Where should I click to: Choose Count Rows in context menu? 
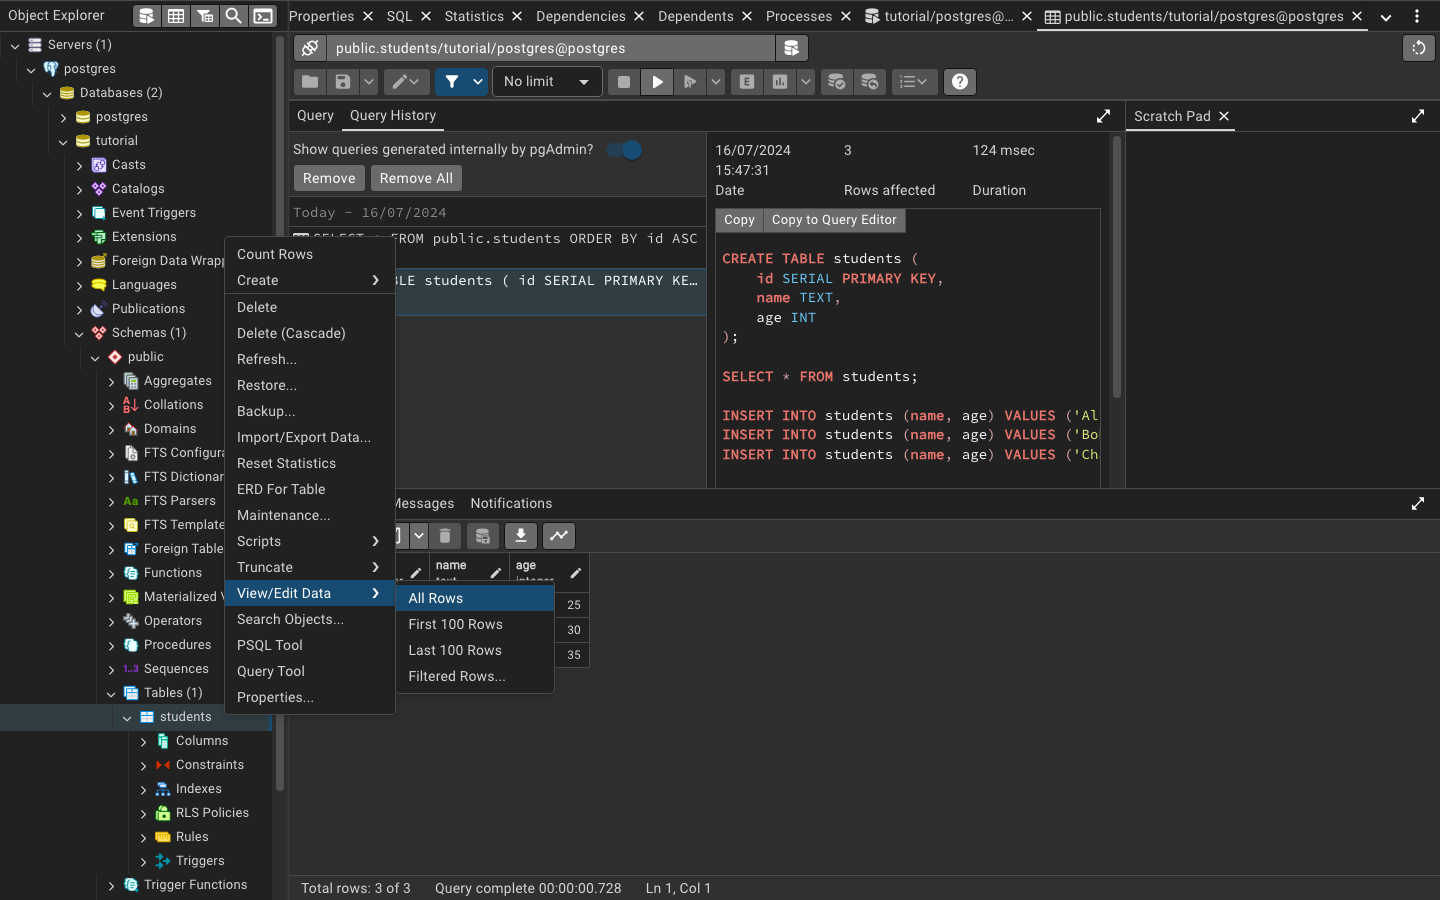(275, 254)
